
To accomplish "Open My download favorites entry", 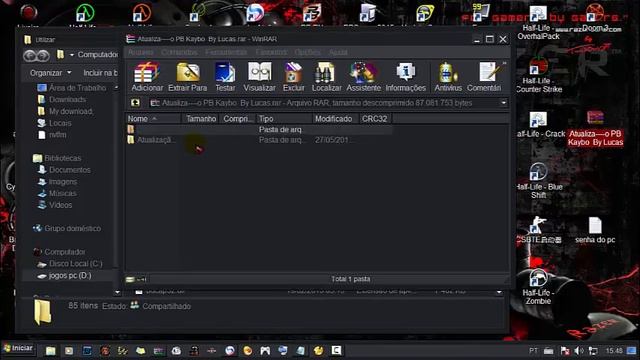I will click(66, 111).
